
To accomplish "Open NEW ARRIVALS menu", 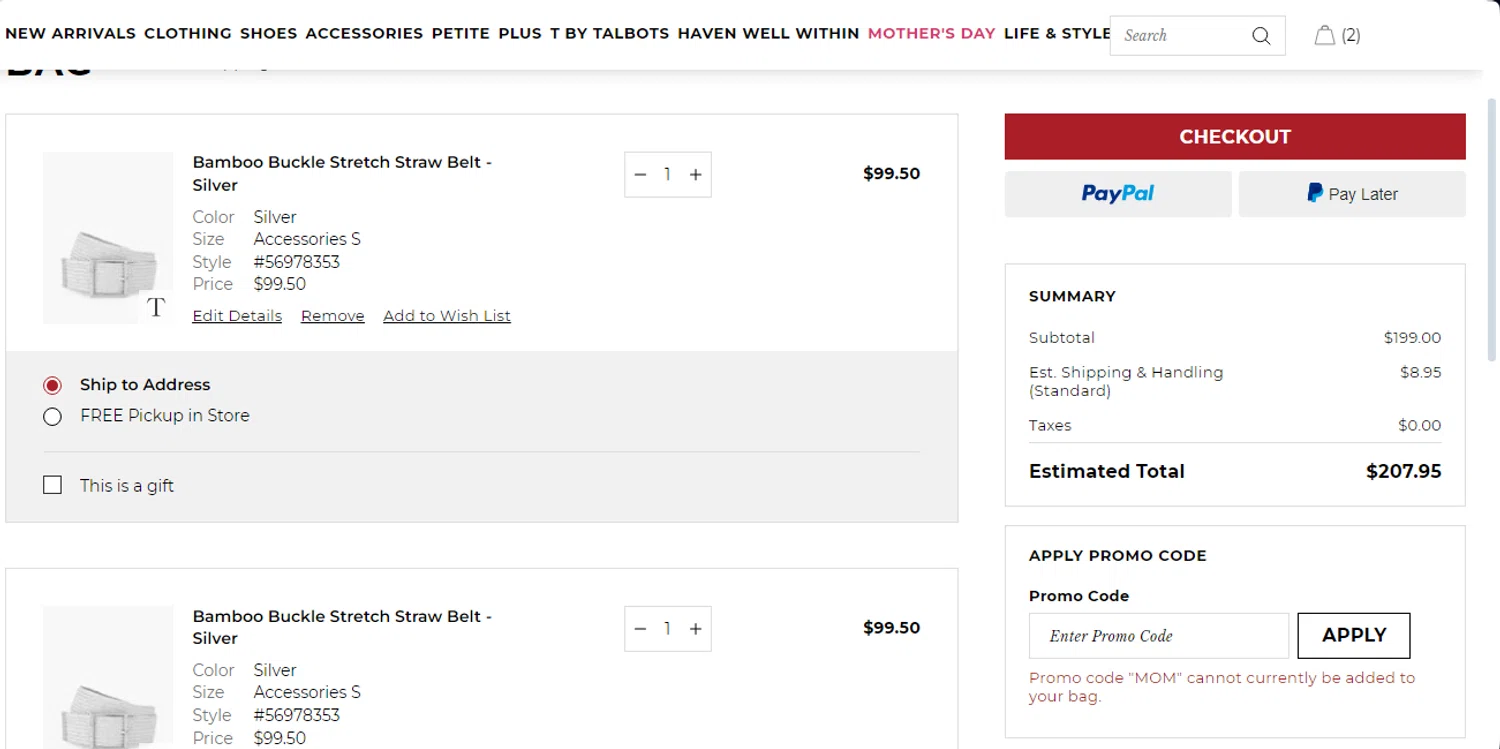I will pos(71,33).
